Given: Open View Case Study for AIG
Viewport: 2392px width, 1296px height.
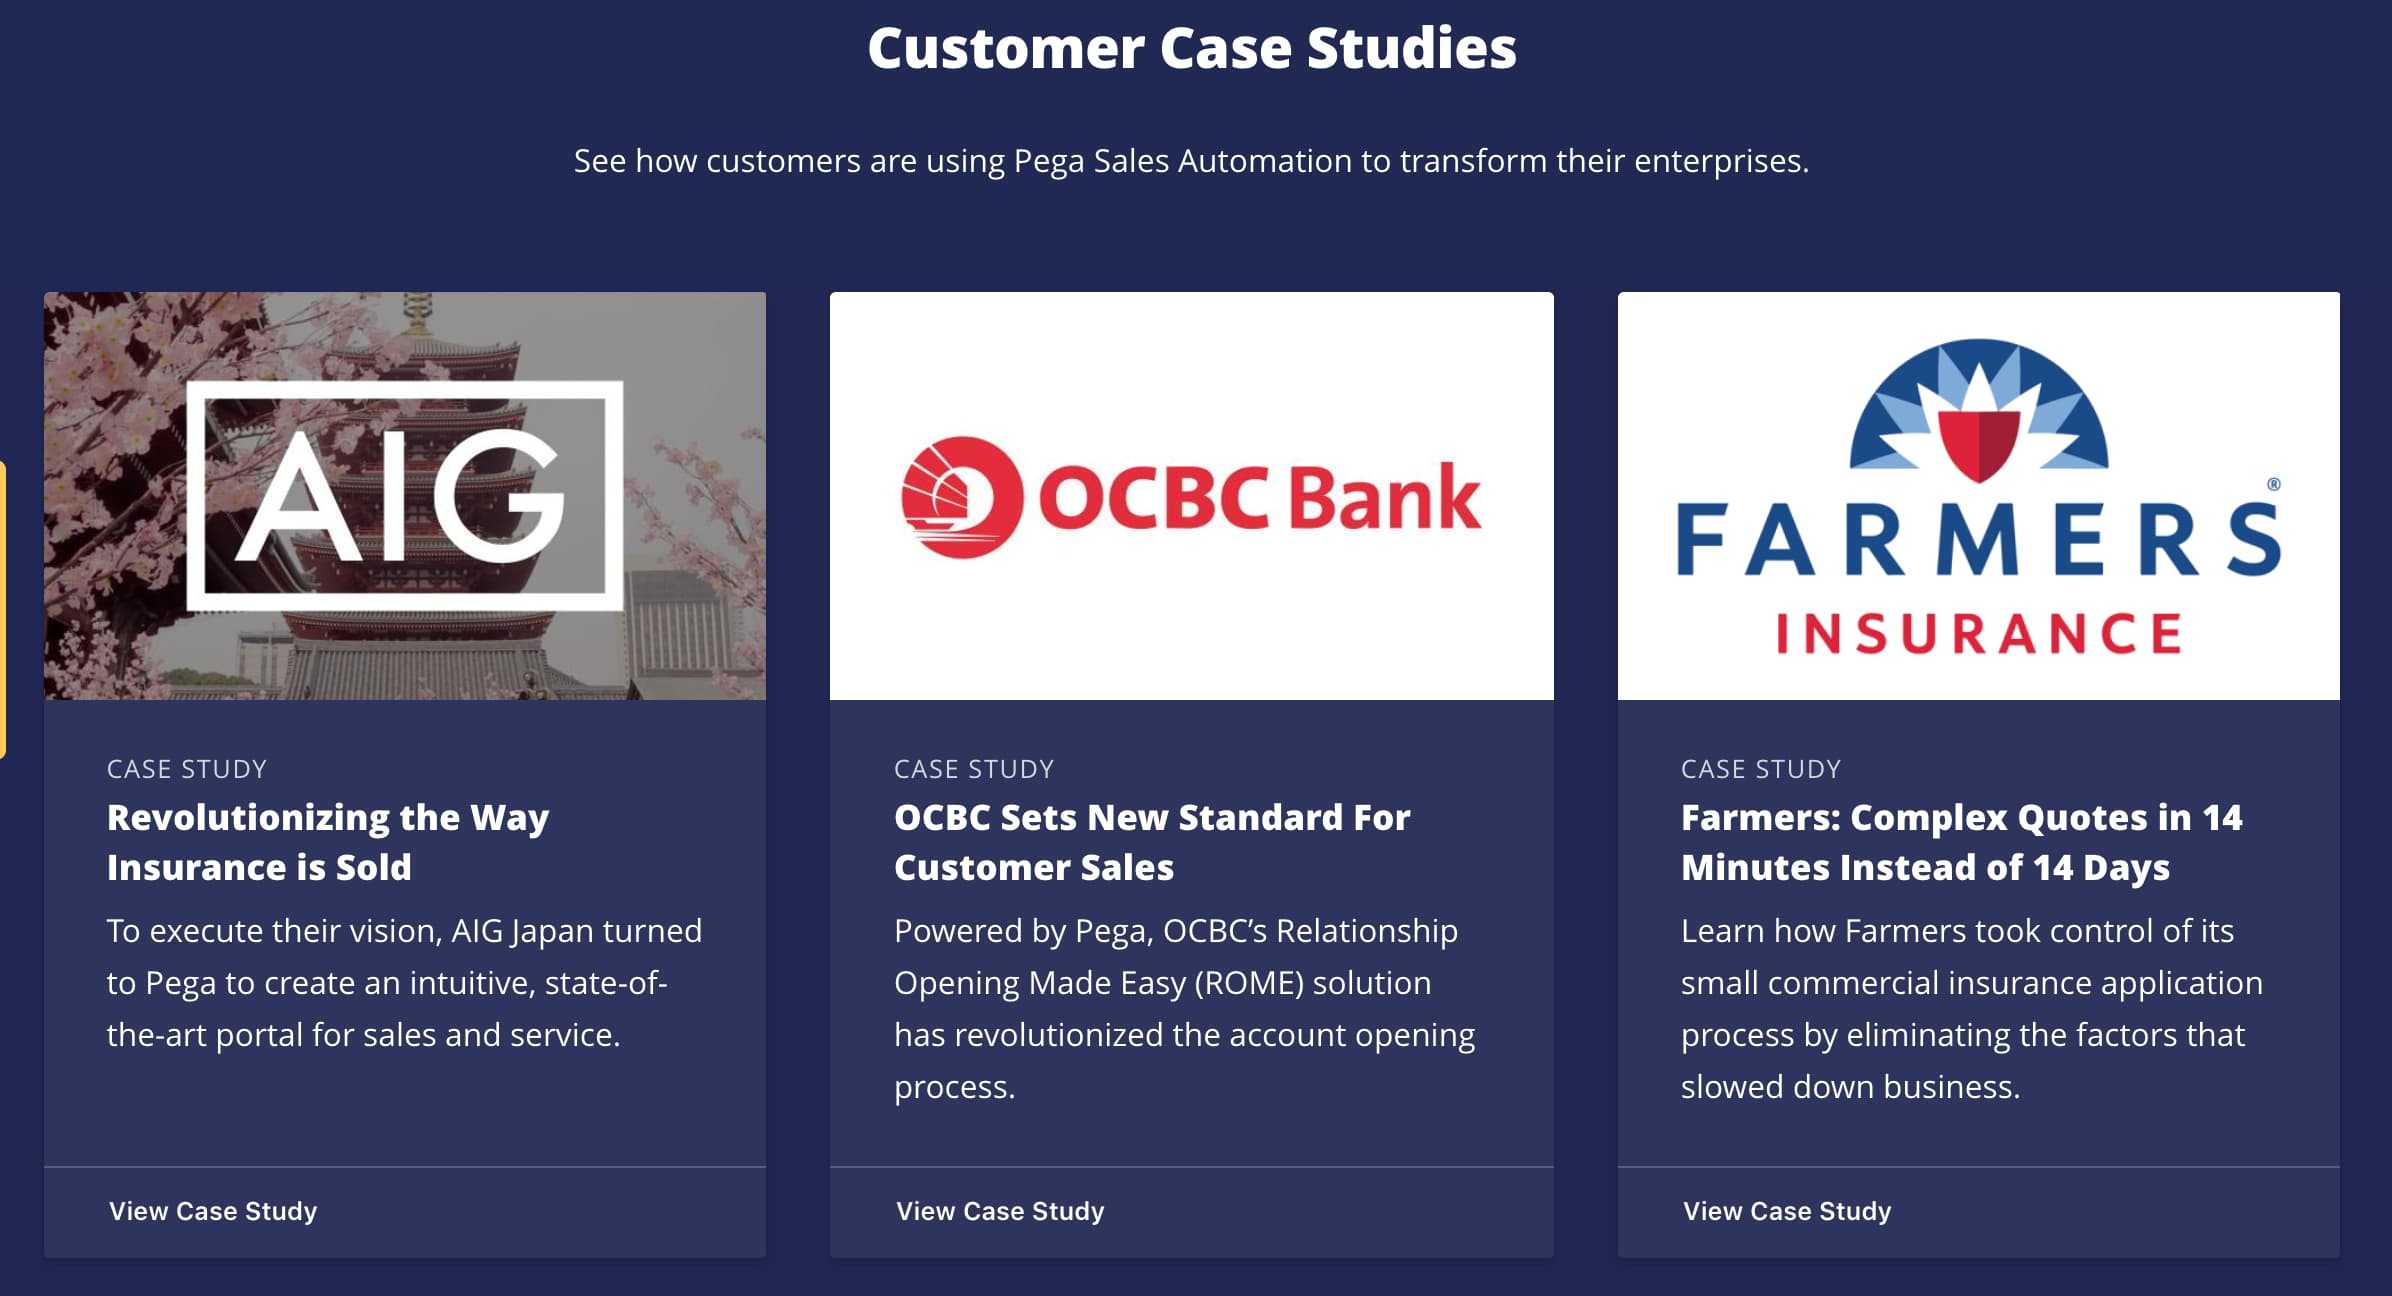Looking at the screenshot, I should pos(213,1211).
